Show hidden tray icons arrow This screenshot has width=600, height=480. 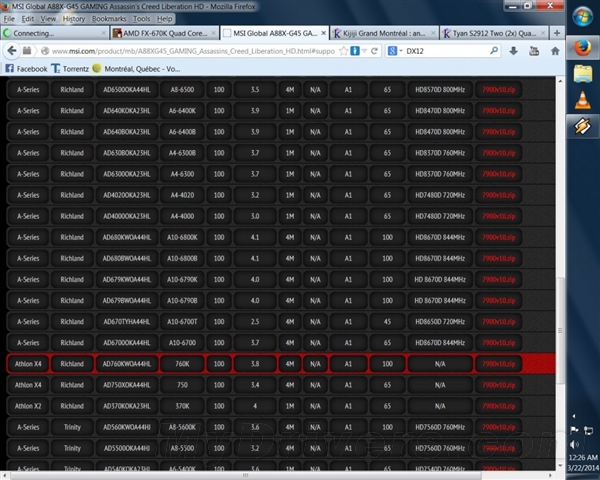[x=574, y=416]
